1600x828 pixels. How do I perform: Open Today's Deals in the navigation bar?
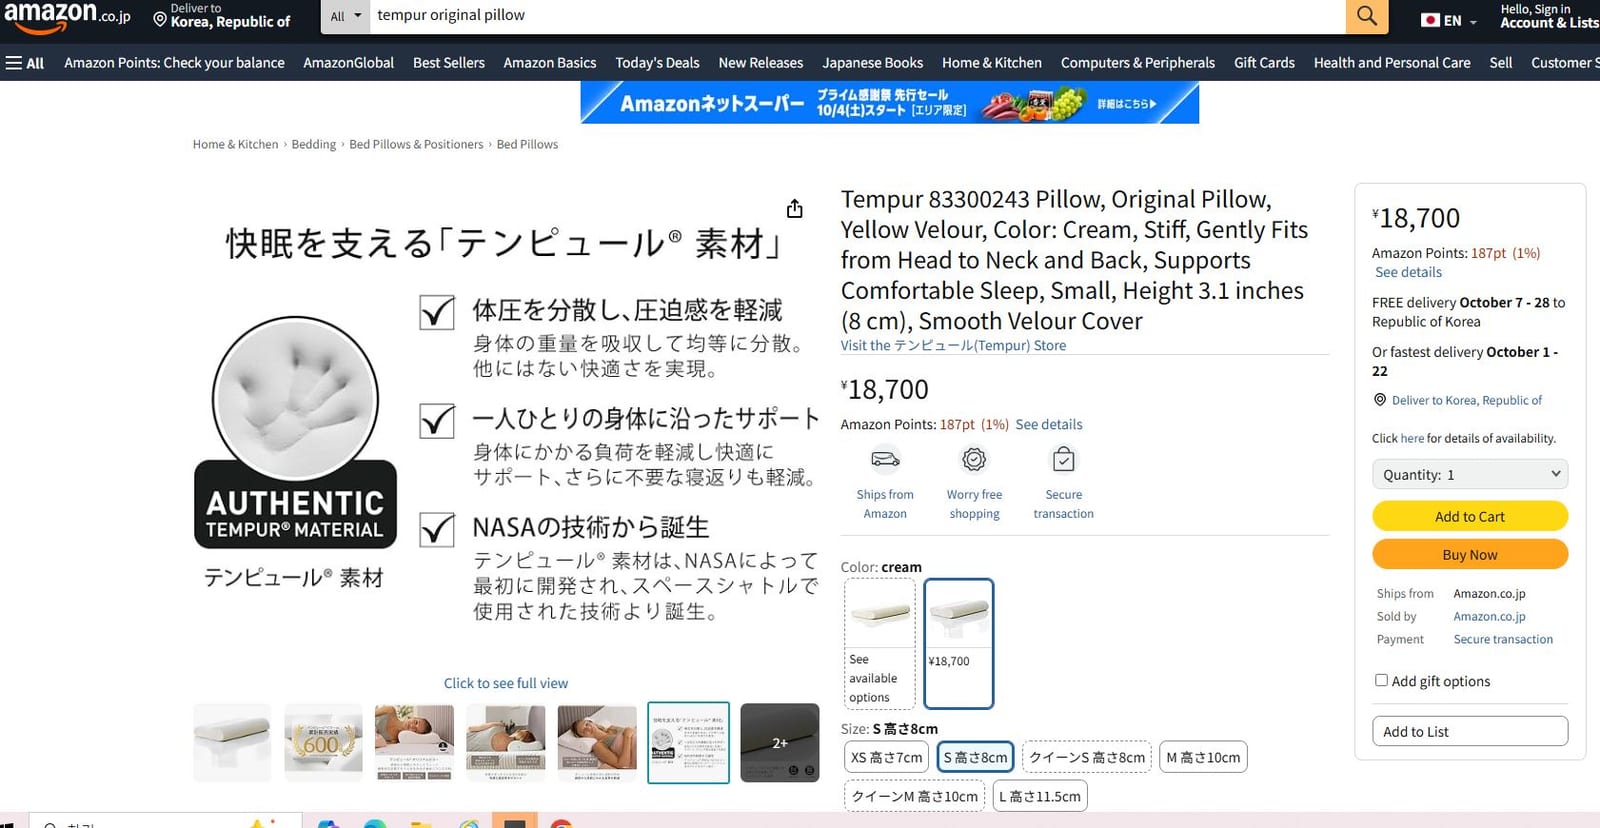click(657, 63)
